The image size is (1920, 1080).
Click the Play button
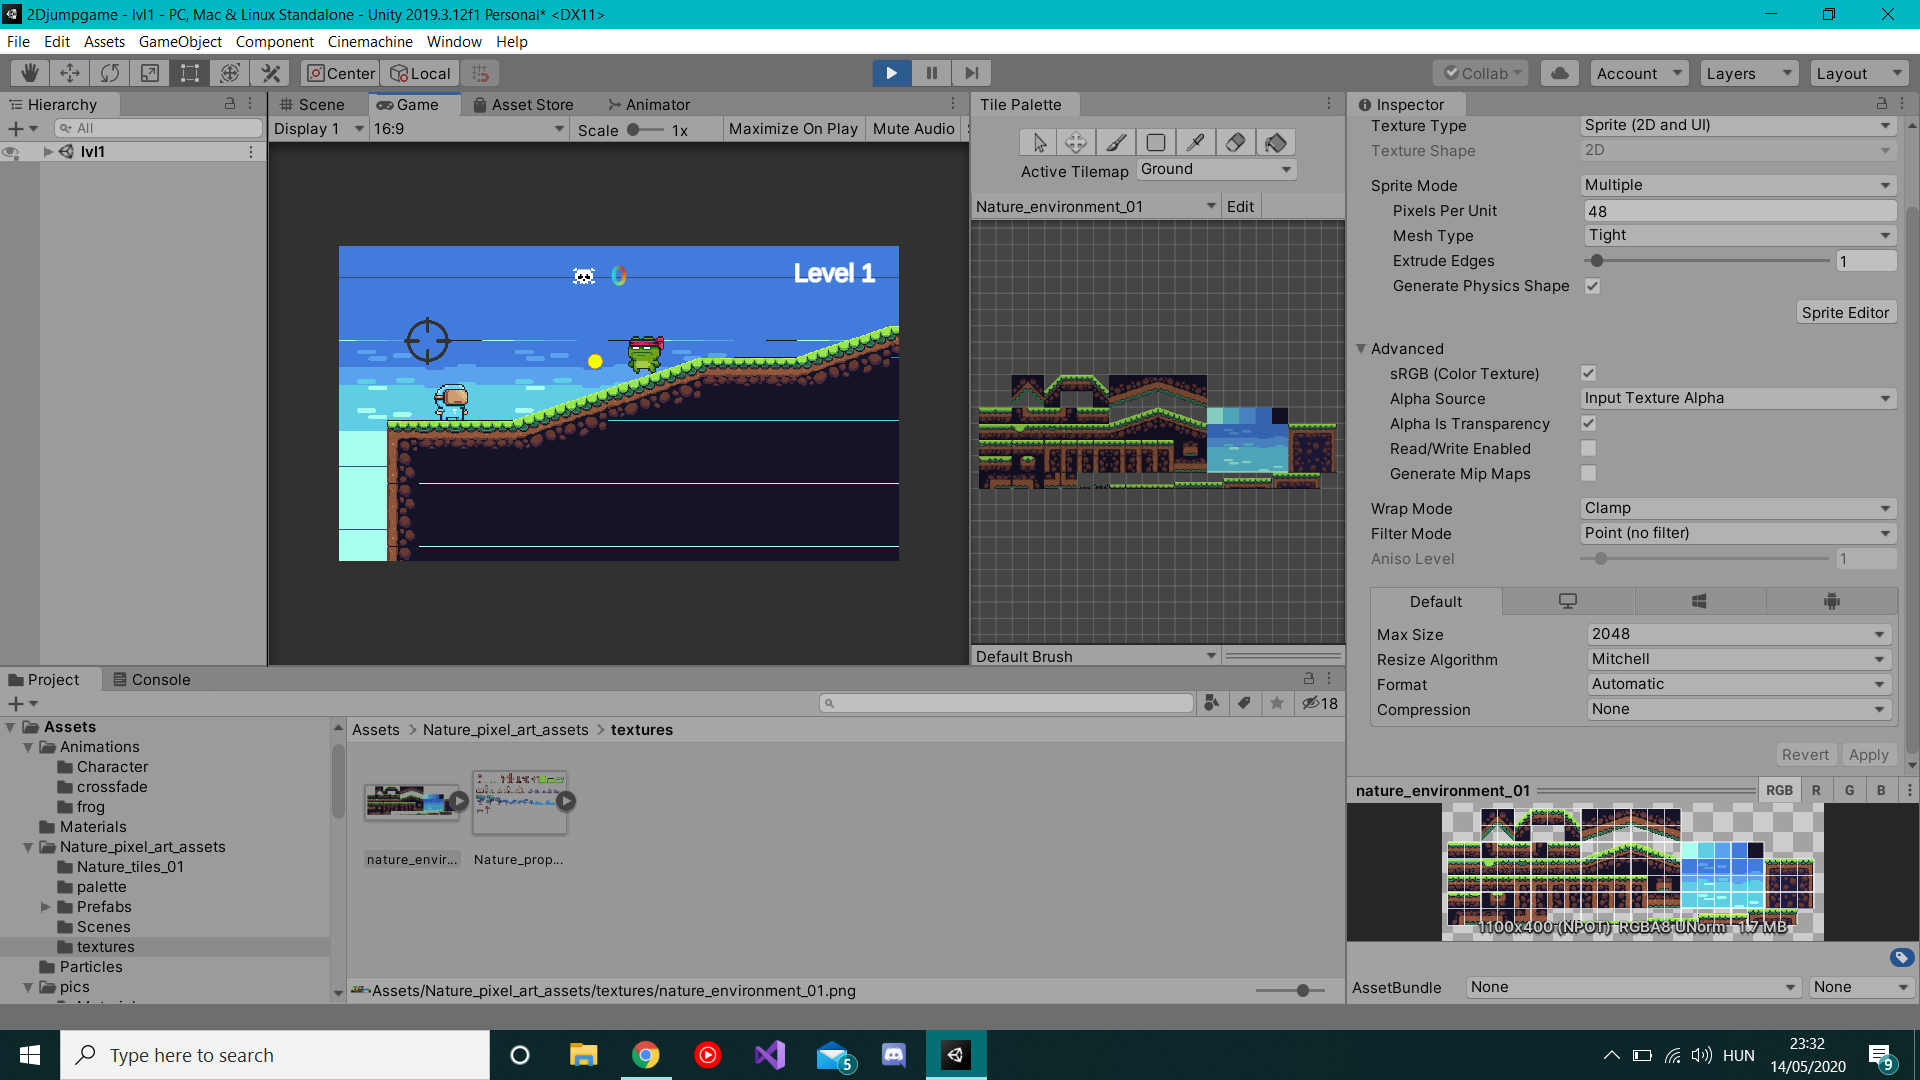tap(891, 73)
